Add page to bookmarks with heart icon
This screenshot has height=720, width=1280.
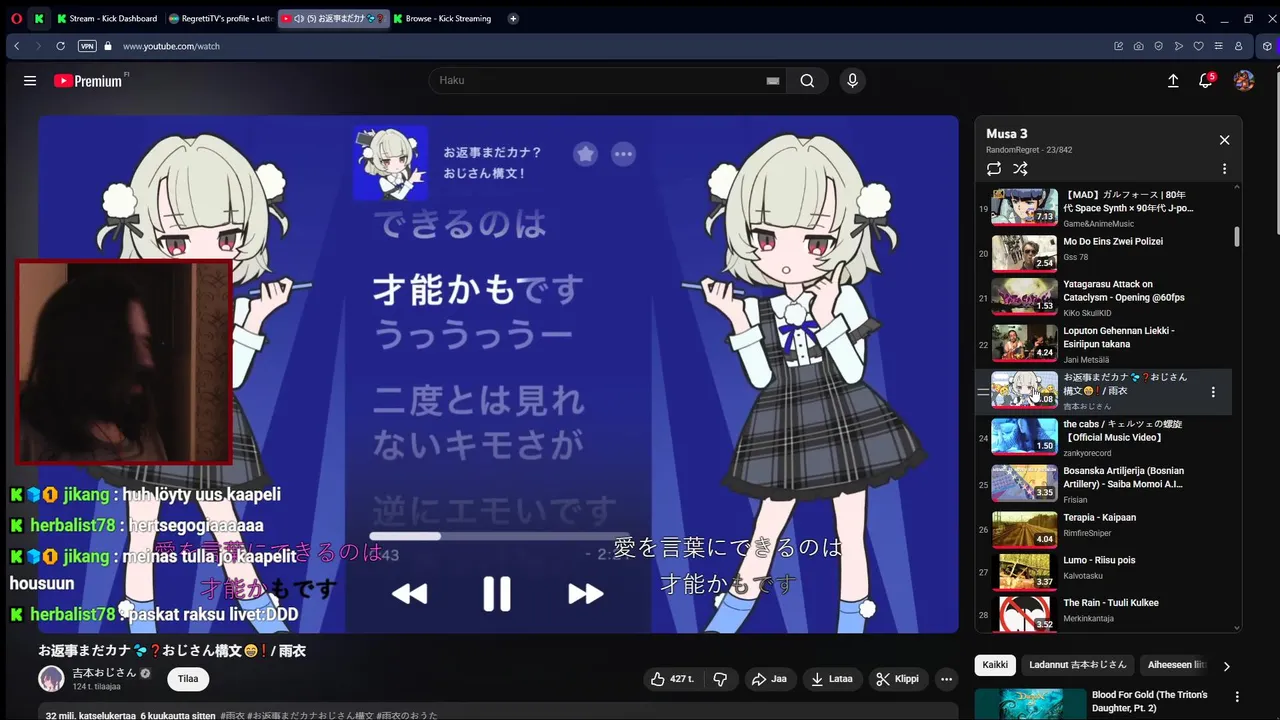tap(1199, 46)
